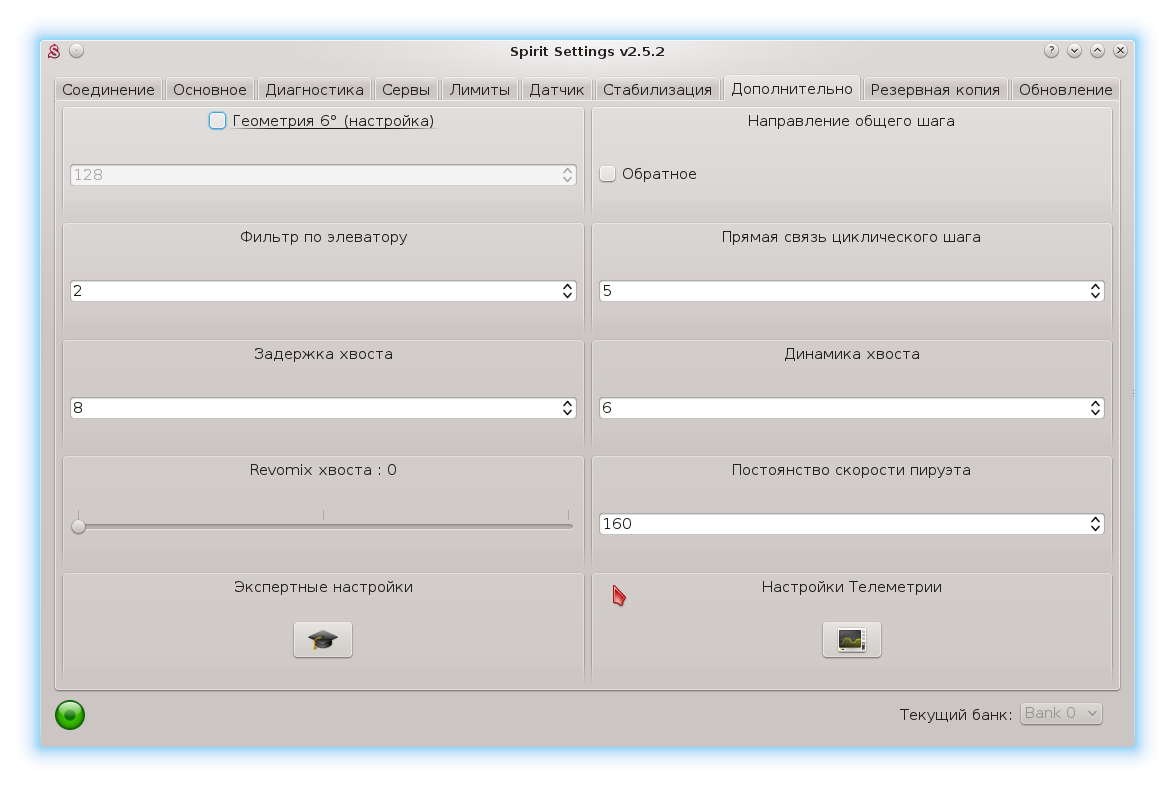Click the green connection status indicator
This screenshot has width=1175, height=787.
[70, 714]
